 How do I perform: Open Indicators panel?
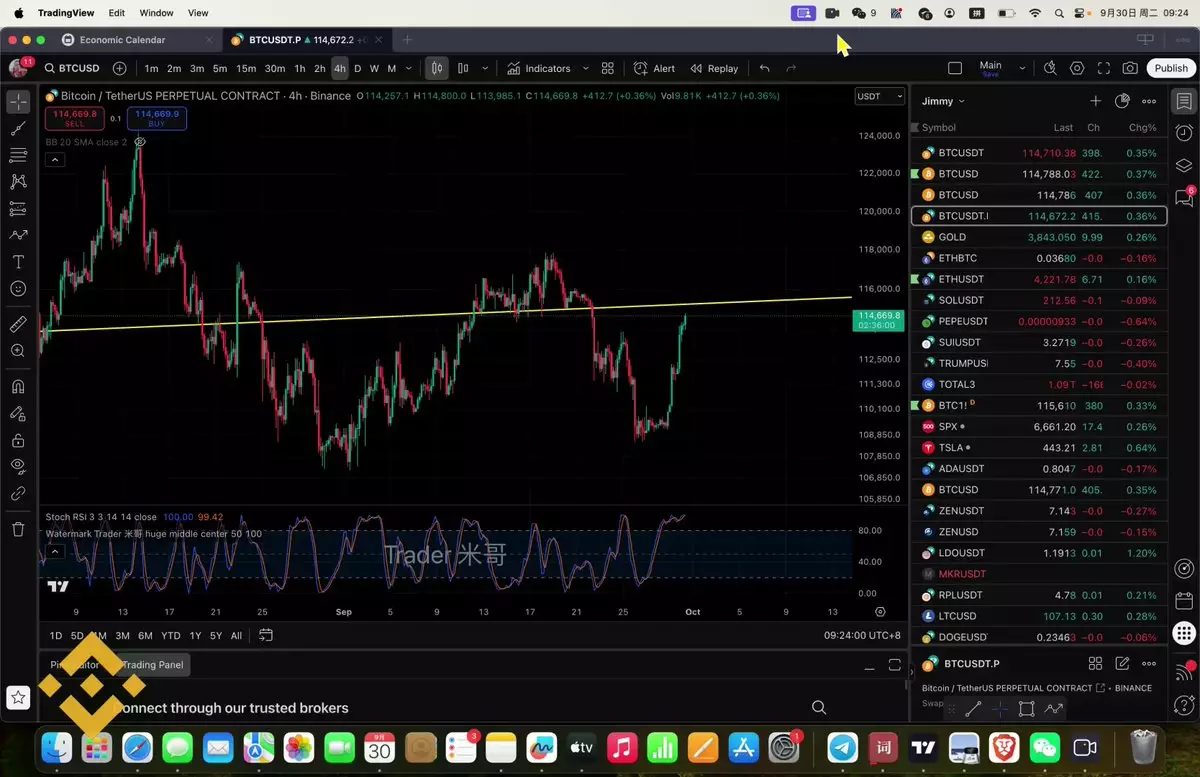(x=538, y=69)
